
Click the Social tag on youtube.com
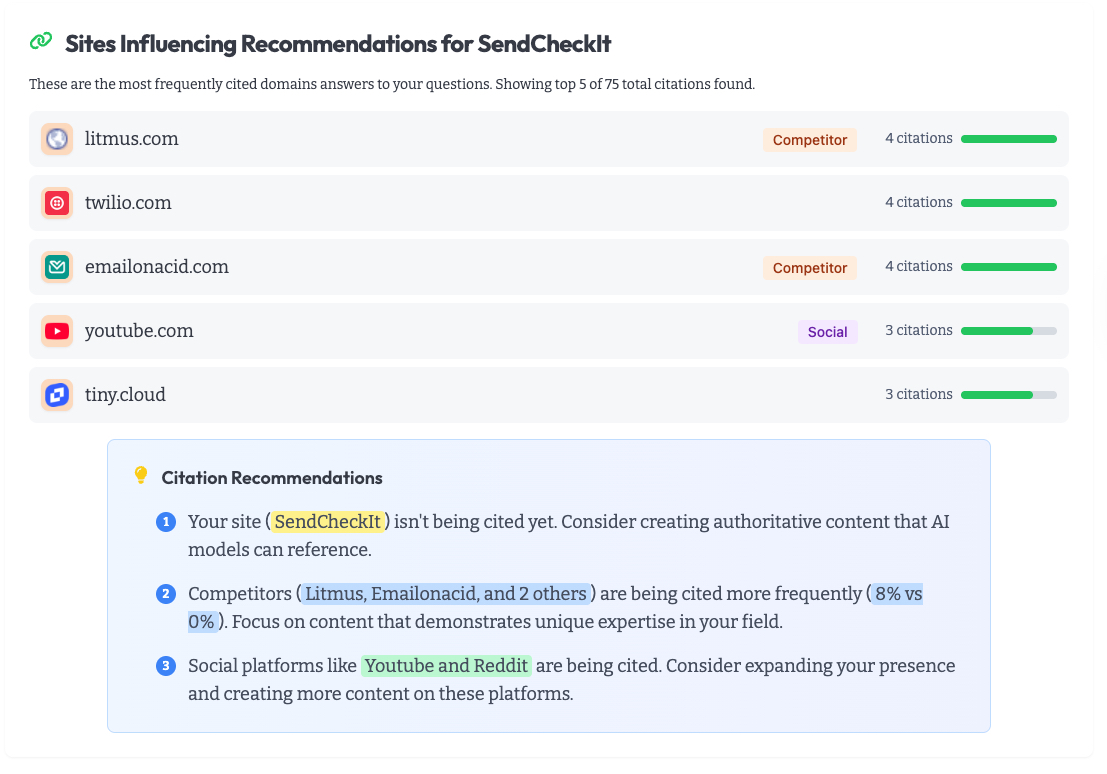point(827,332)
